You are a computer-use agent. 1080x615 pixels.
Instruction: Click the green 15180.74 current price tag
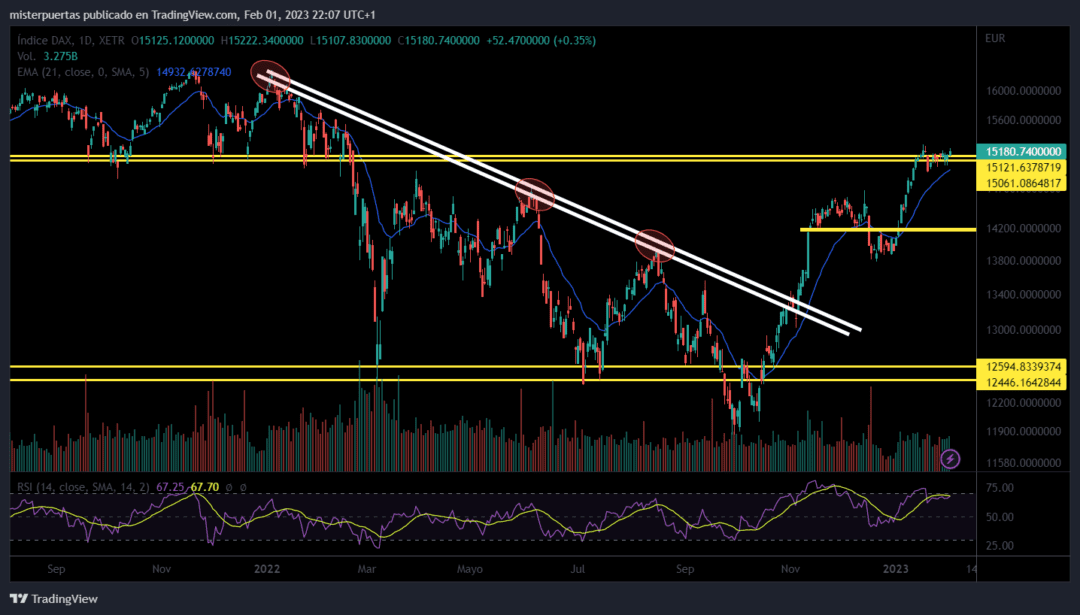pyautogui.click(x=1021, y=152)
